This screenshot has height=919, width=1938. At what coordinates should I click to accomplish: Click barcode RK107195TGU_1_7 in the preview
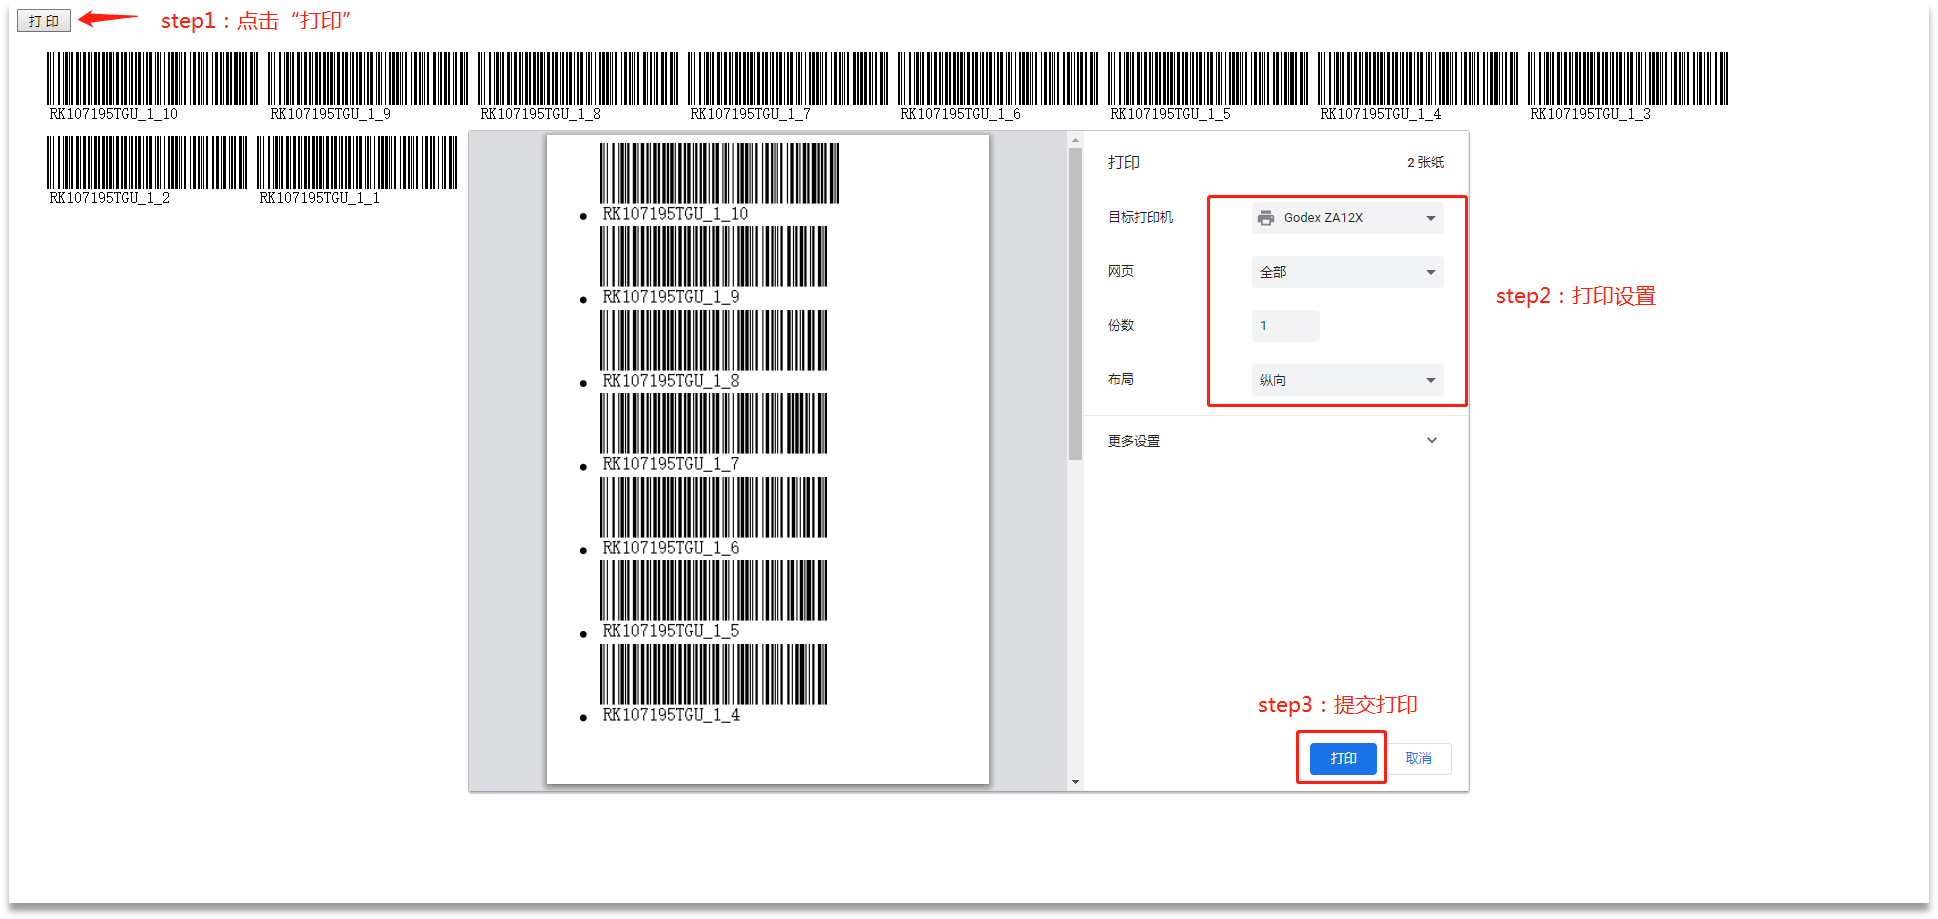pos(713,424)
